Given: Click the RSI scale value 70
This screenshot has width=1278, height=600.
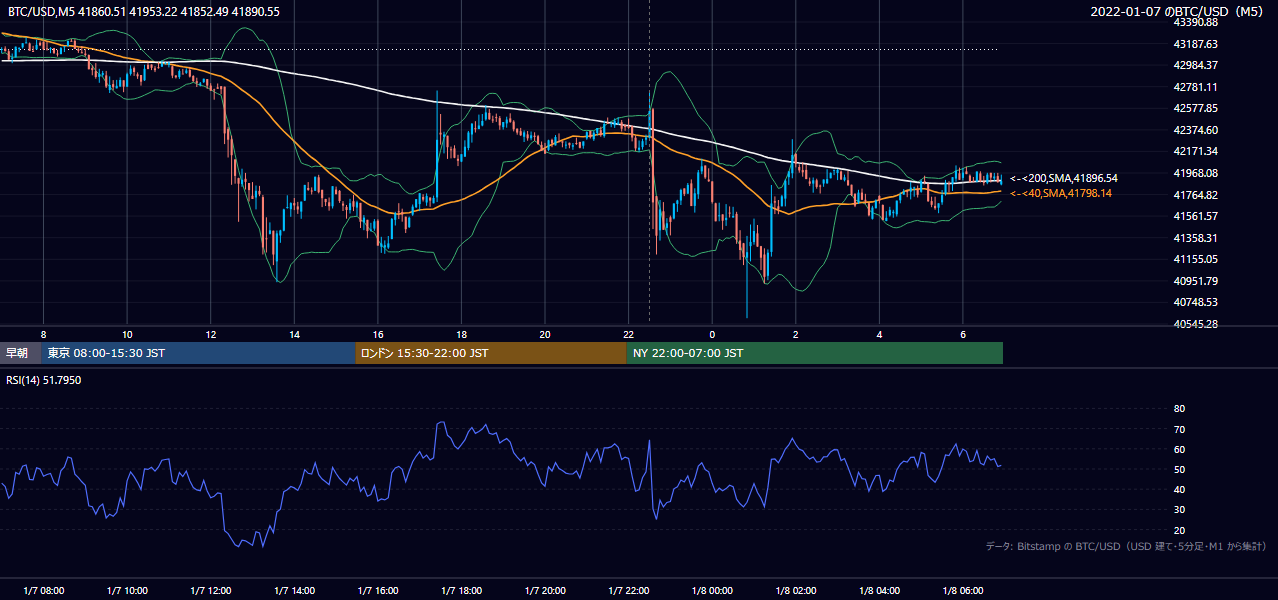Looking at the screenshot, I should [1179, 429].
